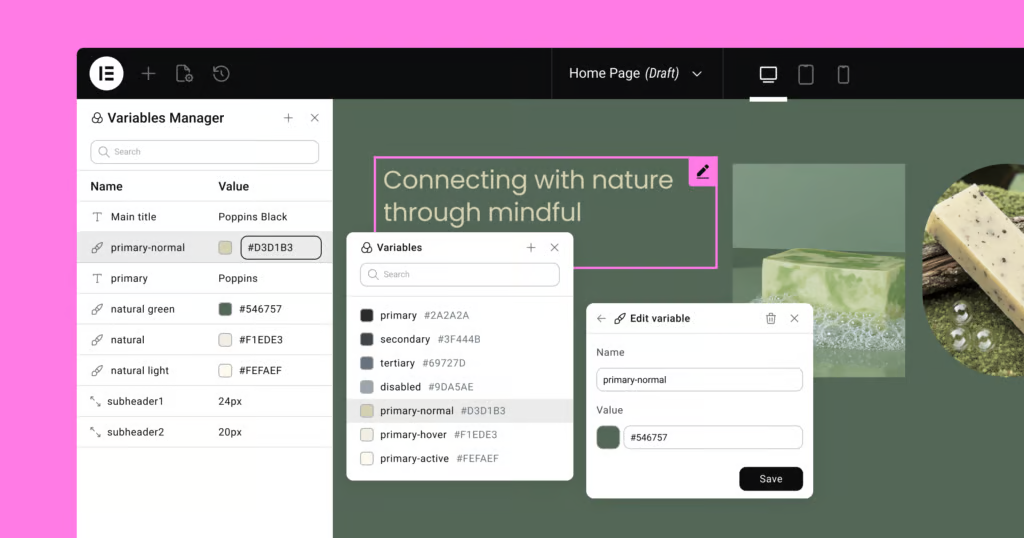Click the Variables Manager search field
This screenshot has width=1024, height=538.
click(205, 152)
